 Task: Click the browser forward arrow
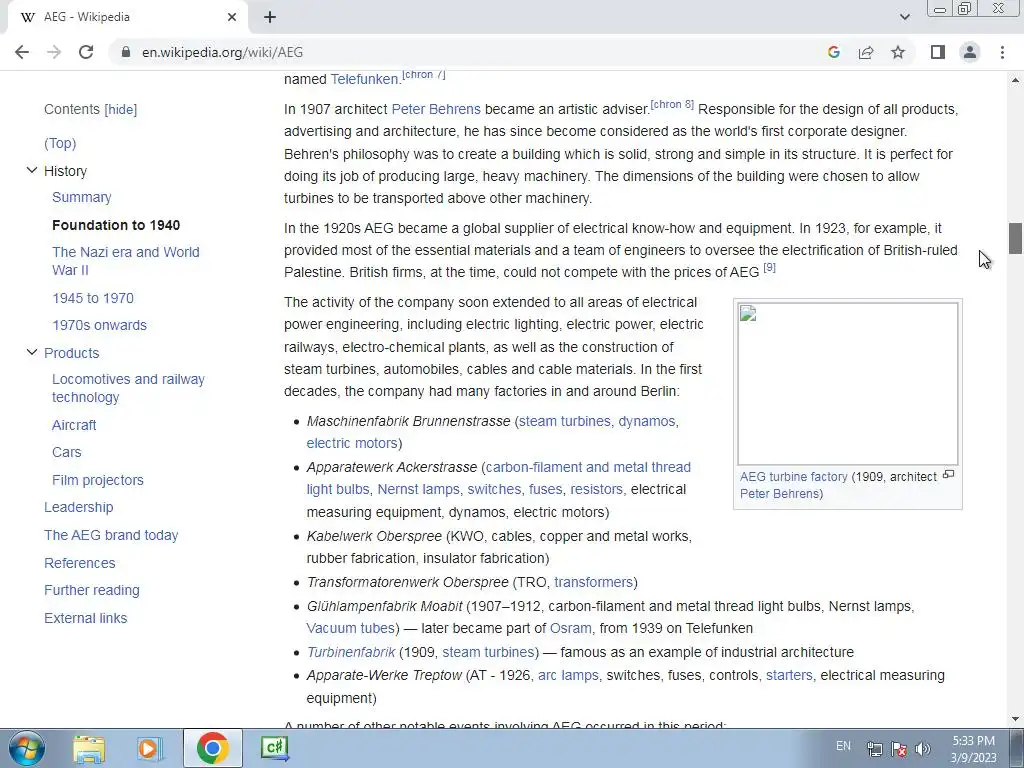(54, 52)
